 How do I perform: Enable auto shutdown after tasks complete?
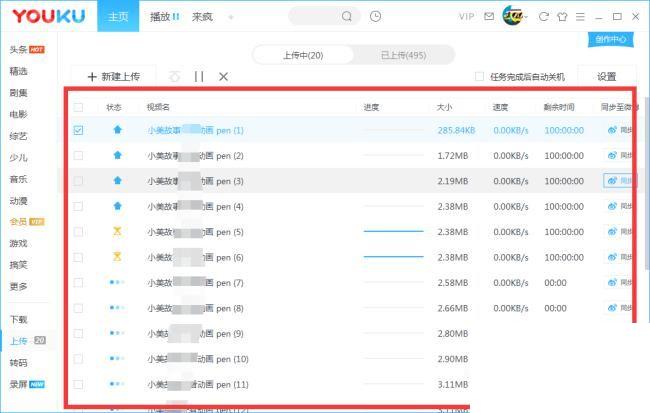[479, 76]
